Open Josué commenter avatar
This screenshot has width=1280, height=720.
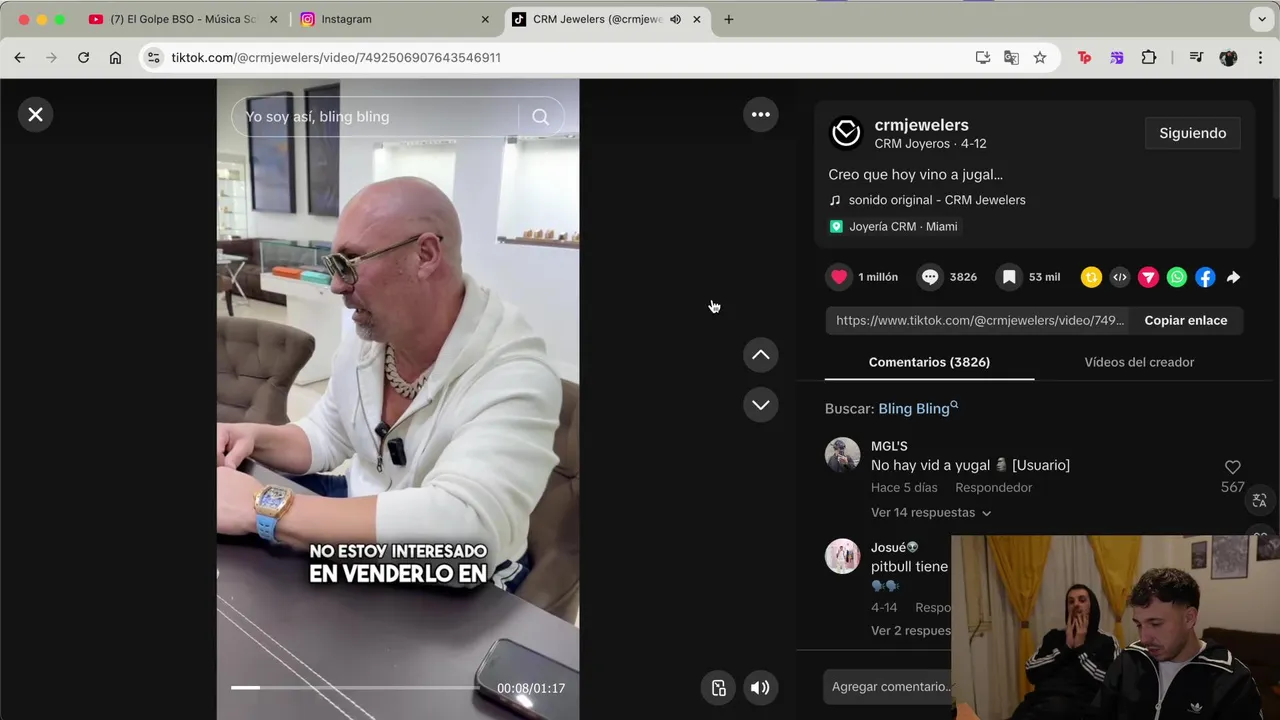point(842,556)
